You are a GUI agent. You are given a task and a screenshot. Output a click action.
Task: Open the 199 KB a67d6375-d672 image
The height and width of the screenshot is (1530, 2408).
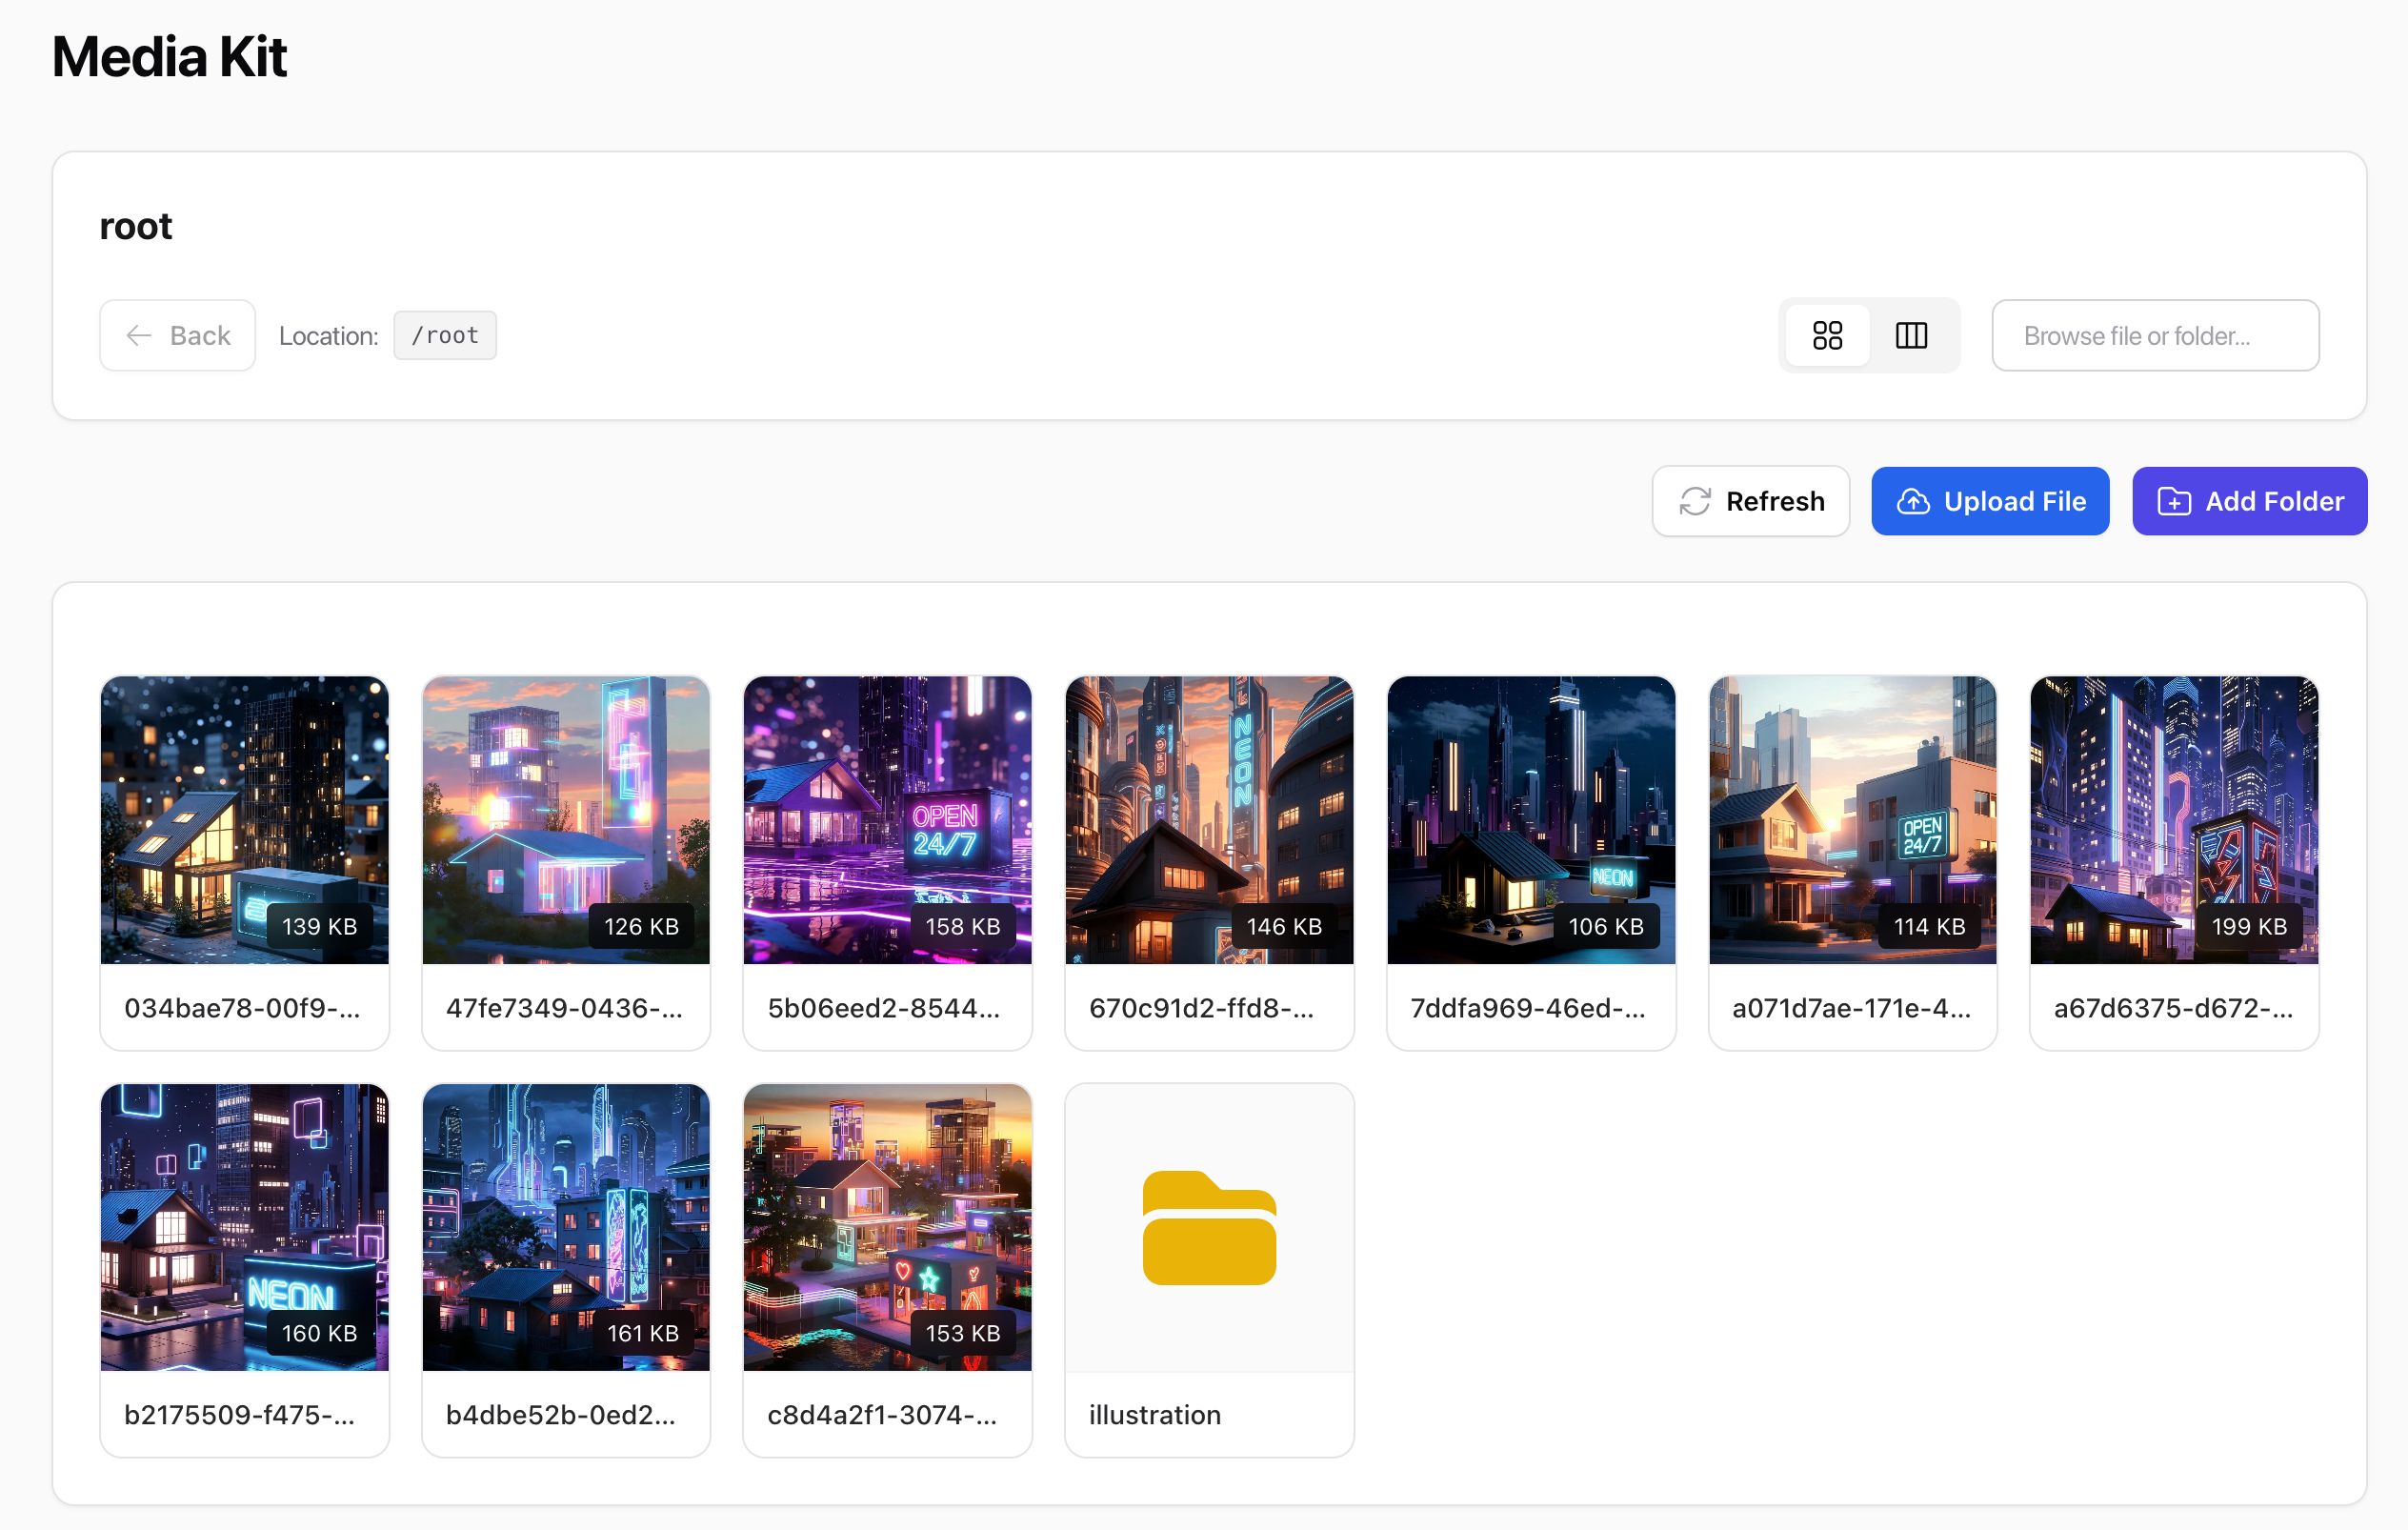[2173, 819]
